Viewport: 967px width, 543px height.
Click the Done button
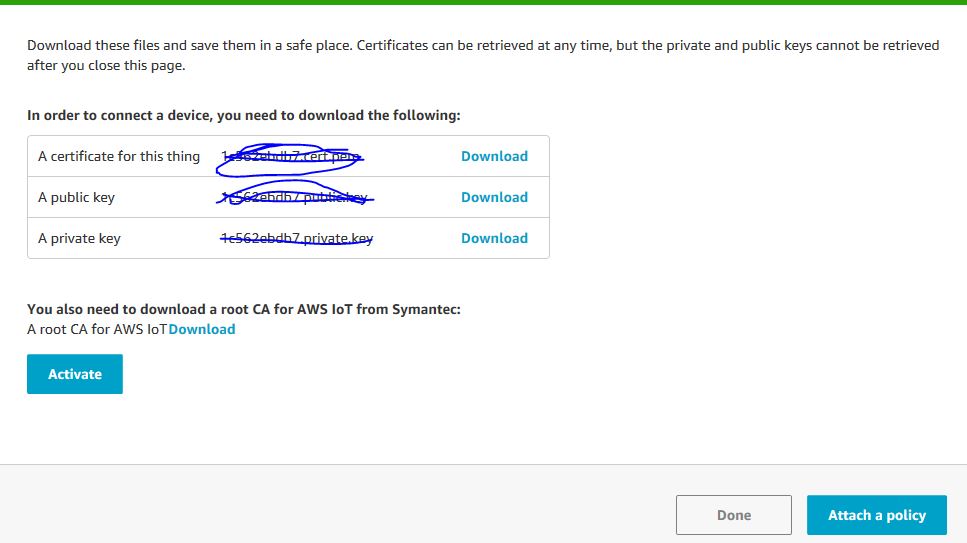(733, 515)
